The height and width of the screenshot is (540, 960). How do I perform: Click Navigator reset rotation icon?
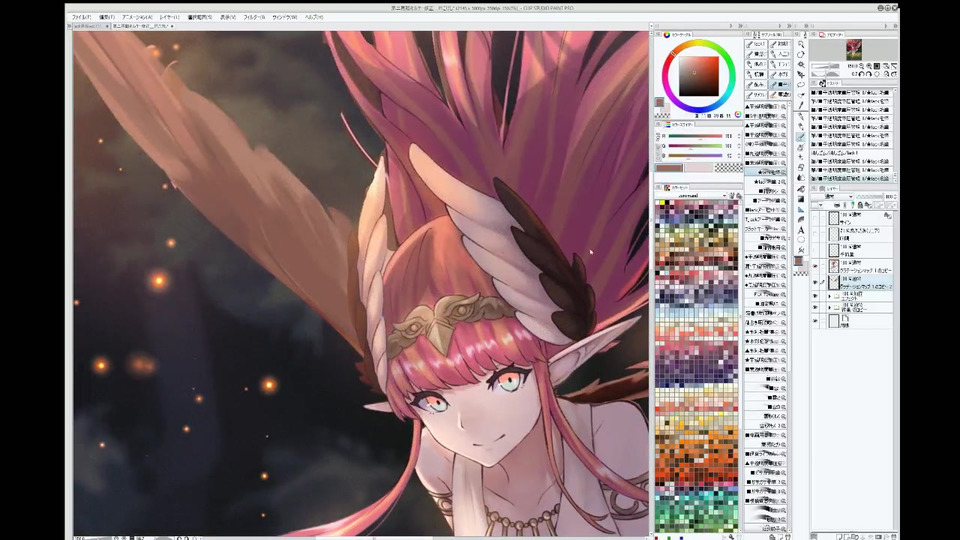coord(877,73)
